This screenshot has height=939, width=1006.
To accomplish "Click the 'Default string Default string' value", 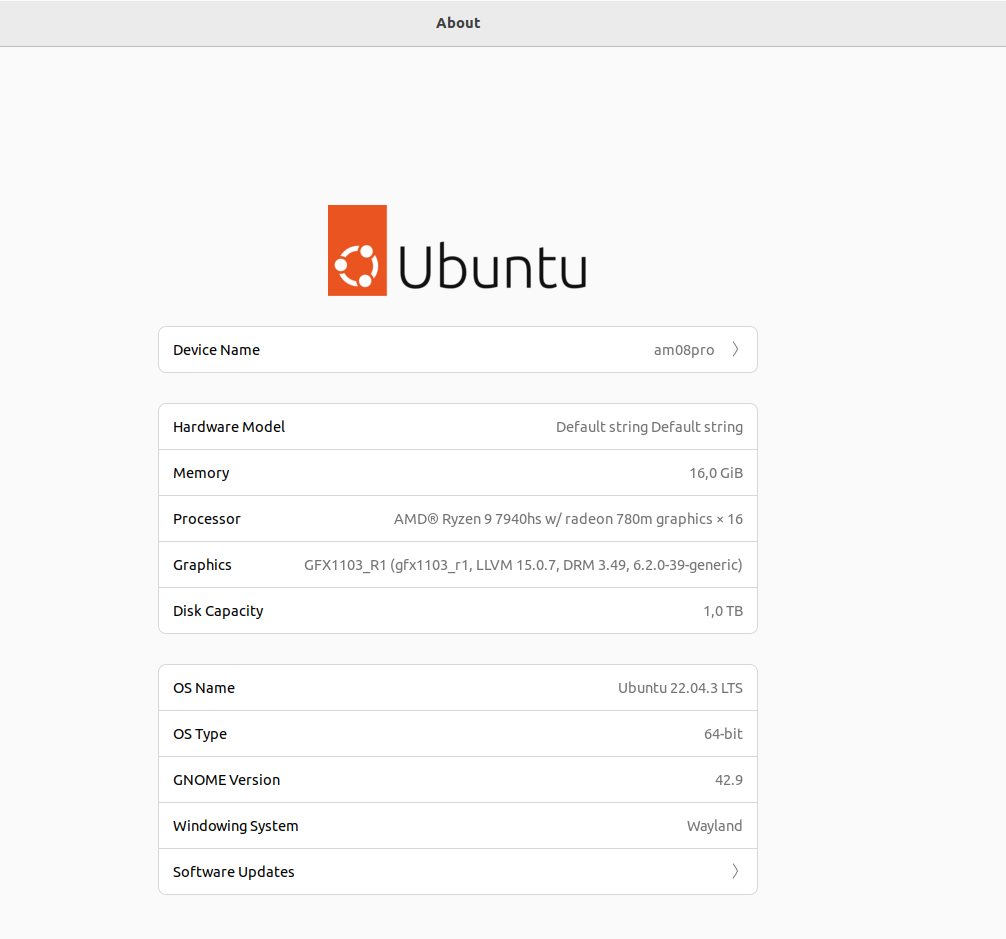I will pos(649,427).
